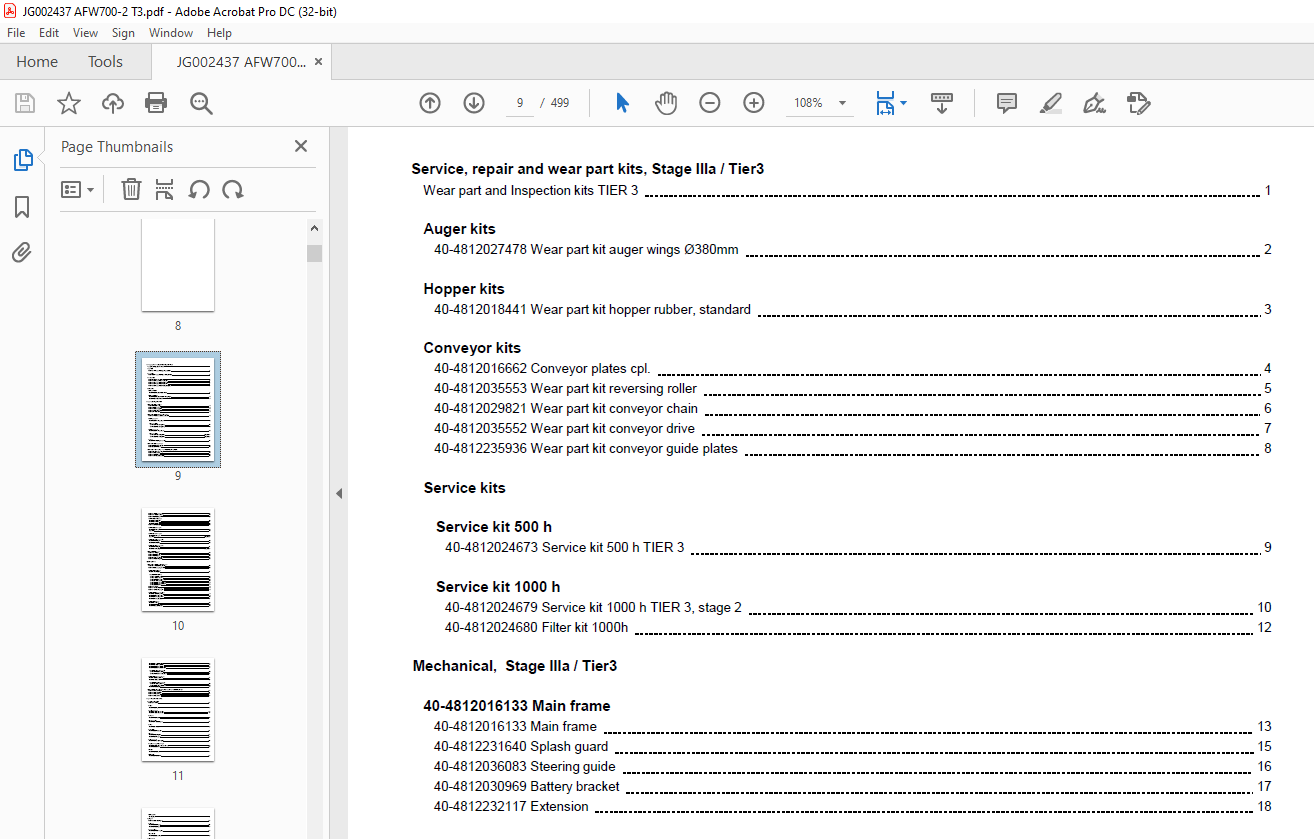Open the View menu
Viewport: 1314px width, 839px height.
click(x=85, y=33)
